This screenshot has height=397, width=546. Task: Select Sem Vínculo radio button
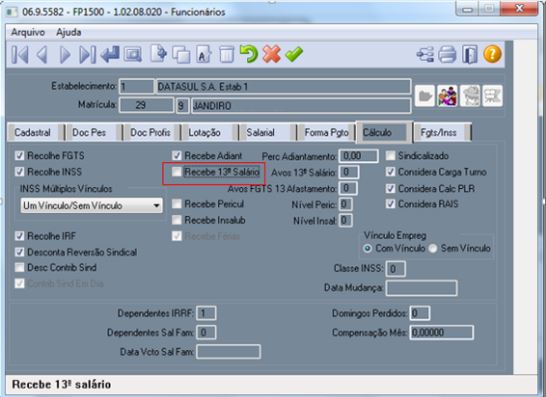433,249
